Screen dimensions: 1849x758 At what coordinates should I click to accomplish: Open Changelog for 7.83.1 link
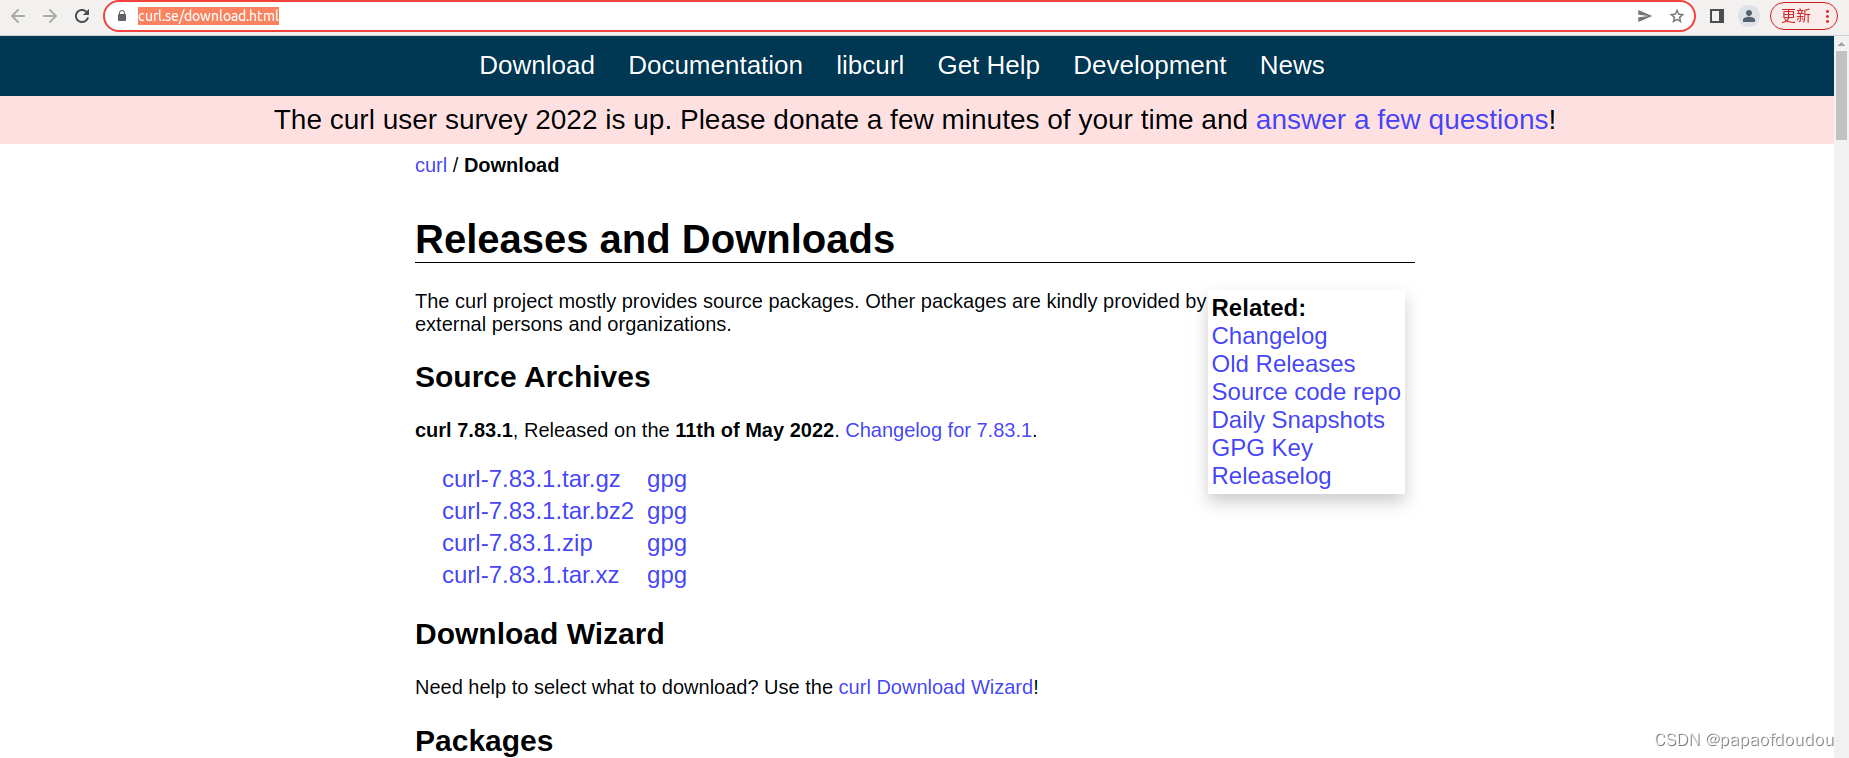939,430
